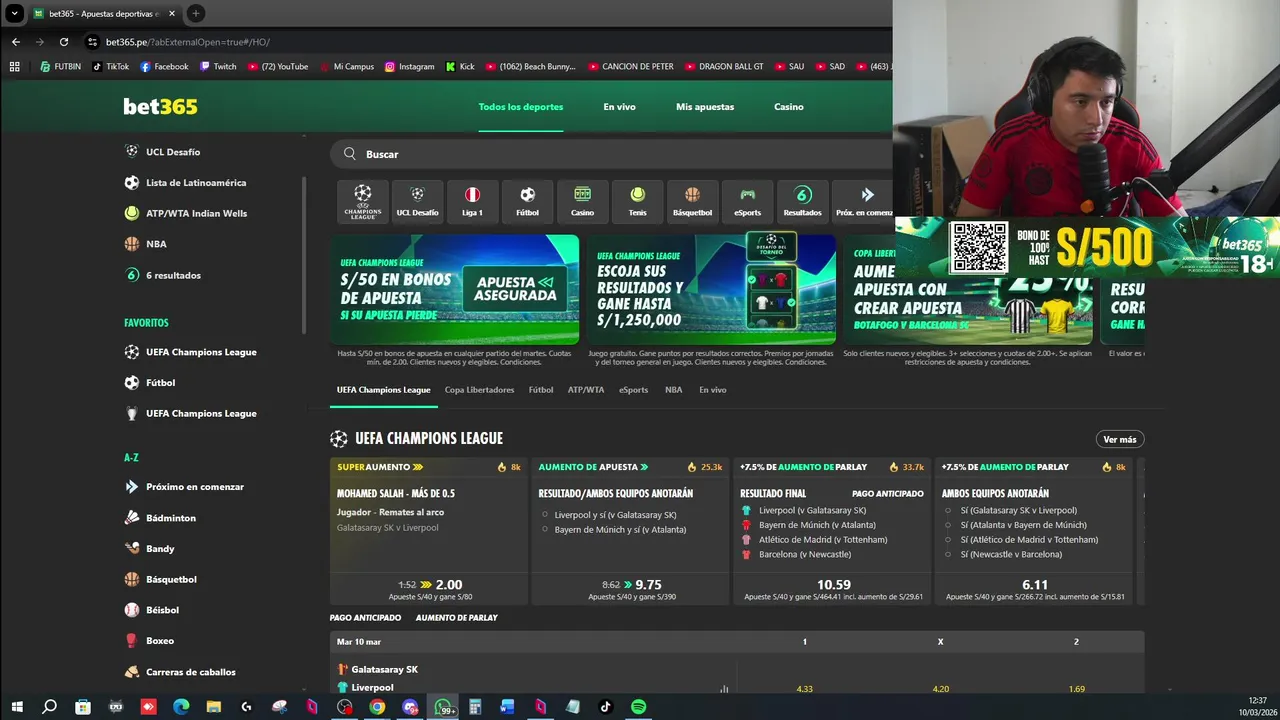Open the eSports shortcut icon

click(x=747, y=202)
